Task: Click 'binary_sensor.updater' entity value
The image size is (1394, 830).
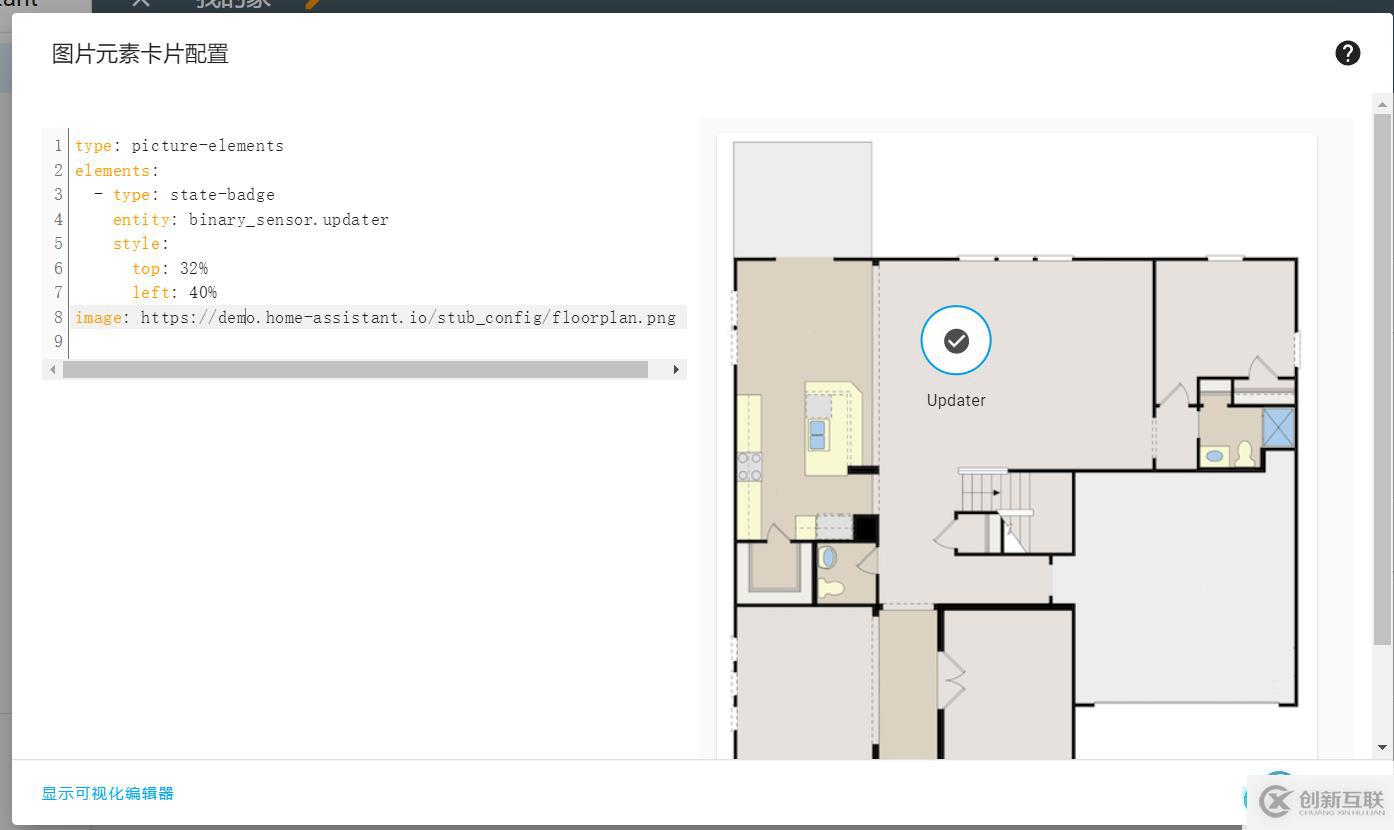Action: coord(288,219)
